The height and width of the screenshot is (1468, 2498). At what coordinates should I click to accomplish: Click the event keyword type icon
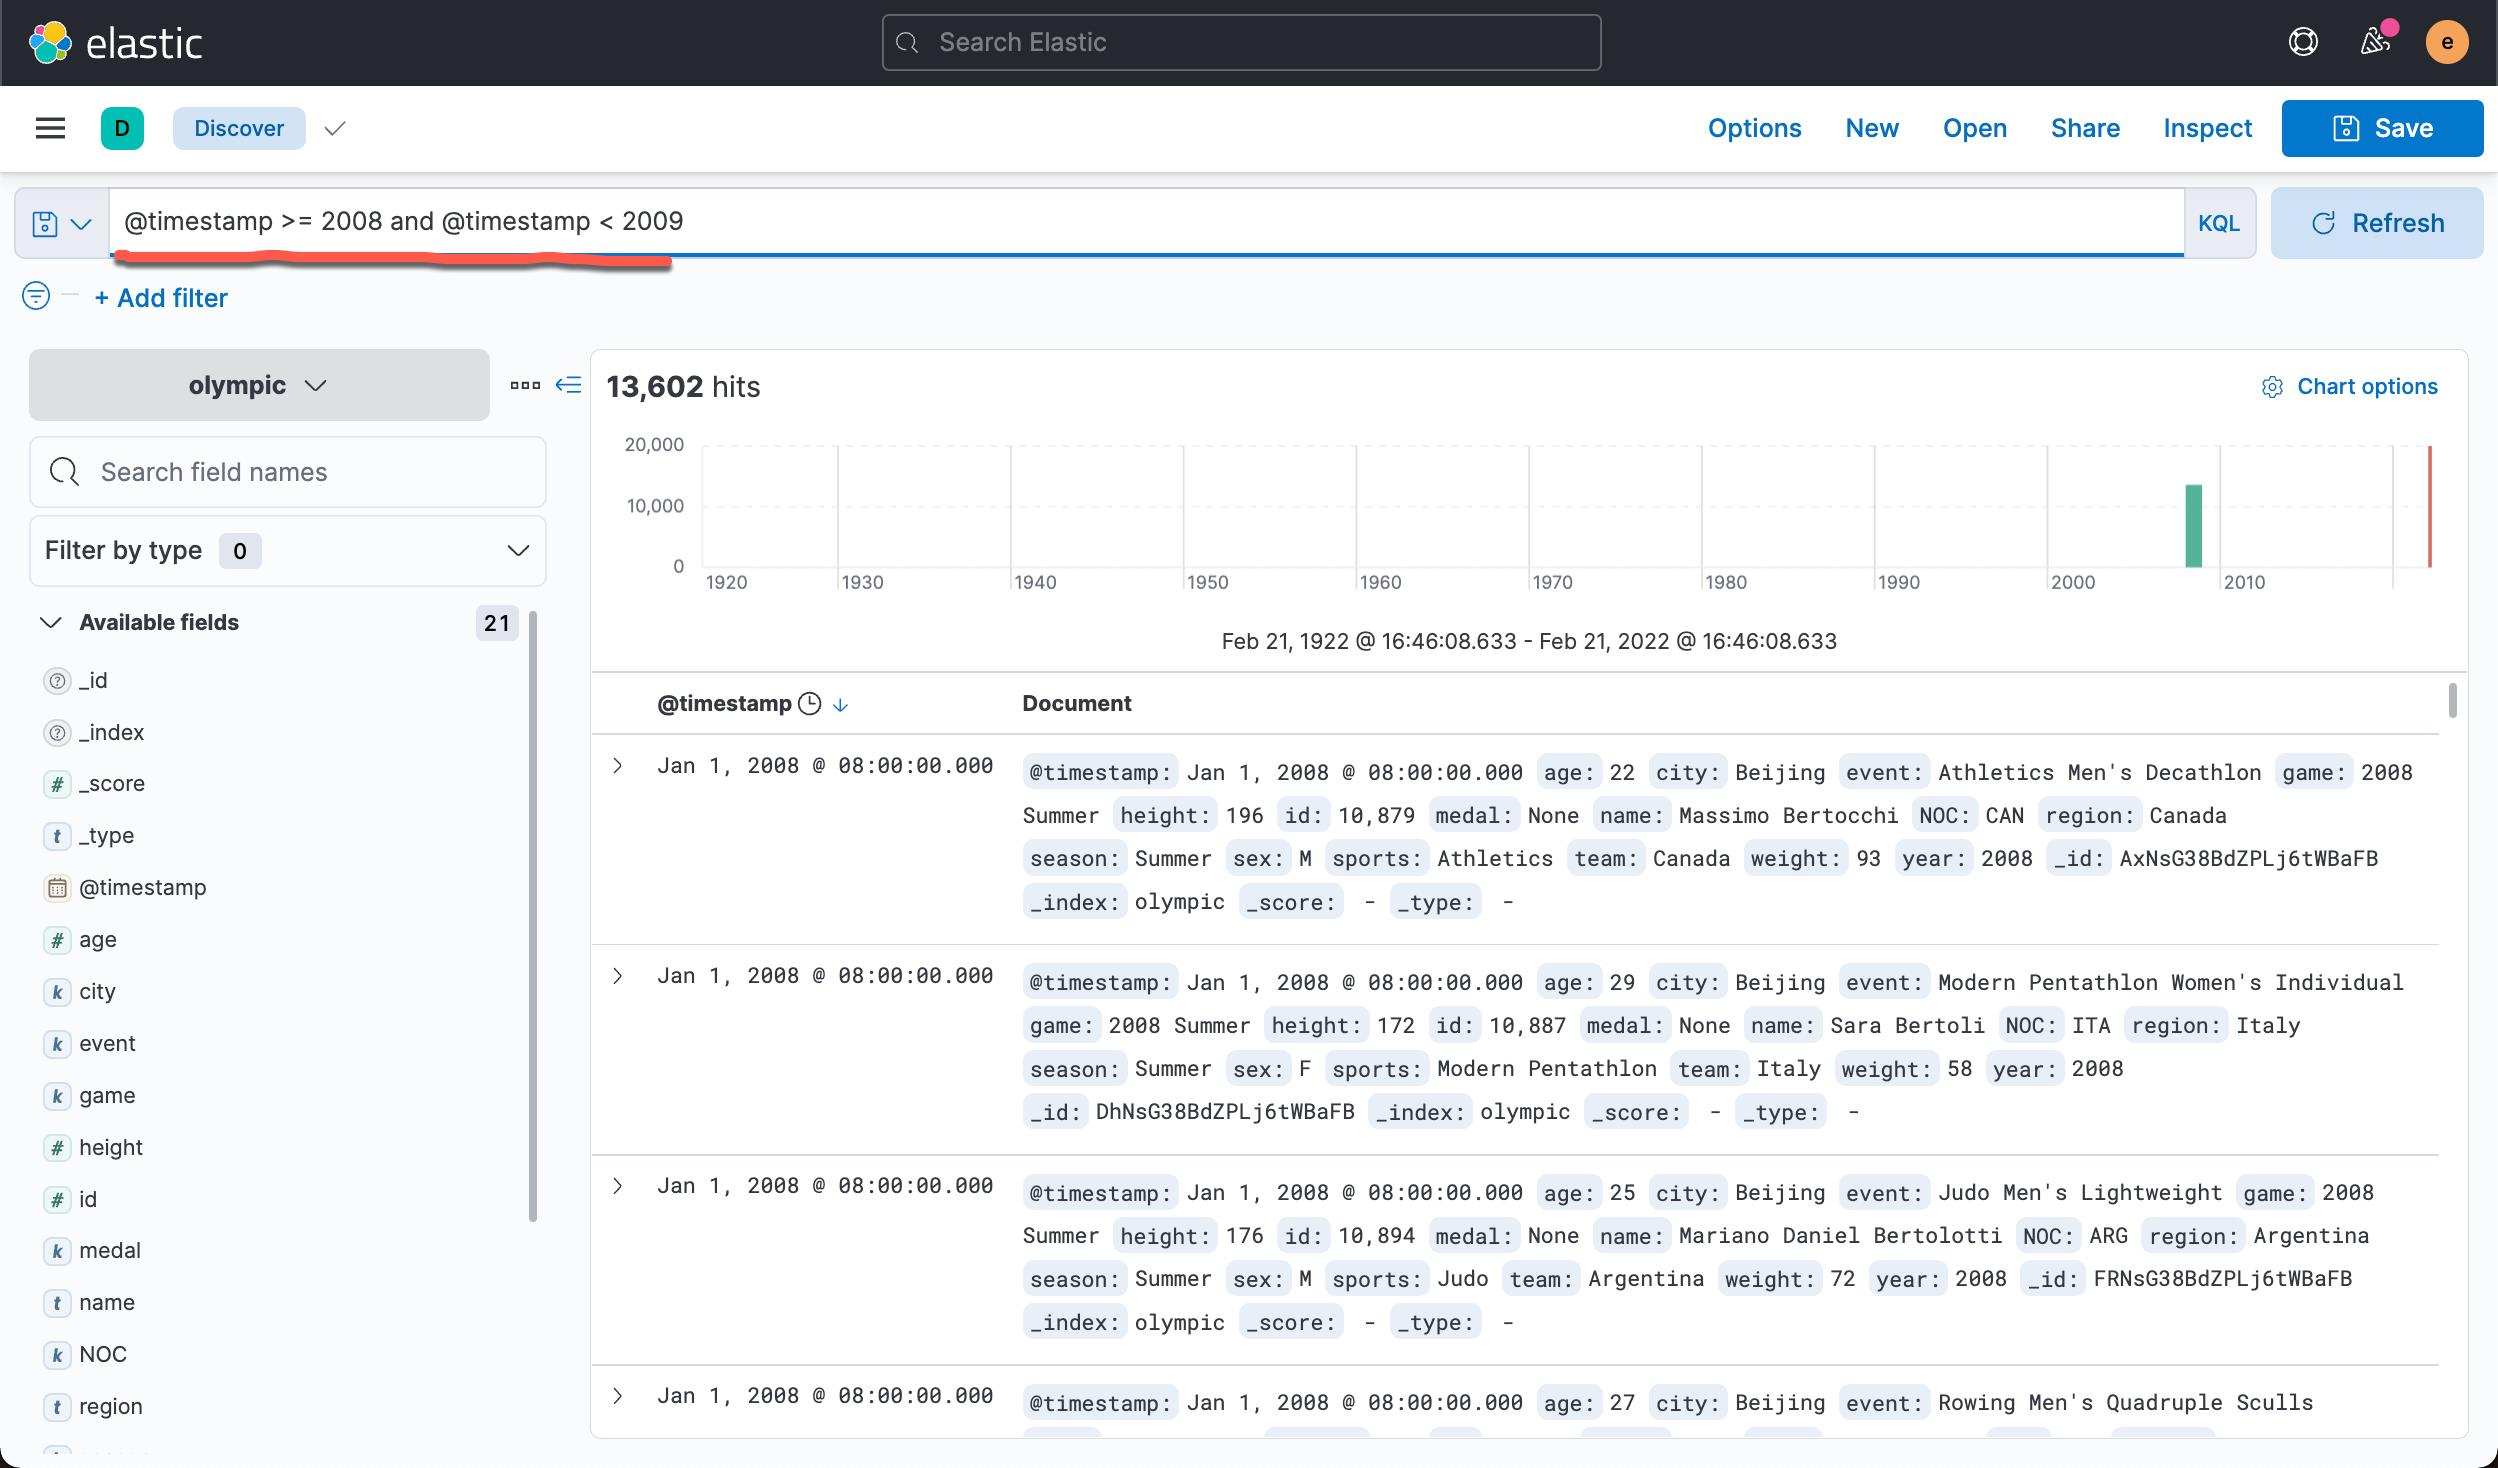coord(58,1044)
